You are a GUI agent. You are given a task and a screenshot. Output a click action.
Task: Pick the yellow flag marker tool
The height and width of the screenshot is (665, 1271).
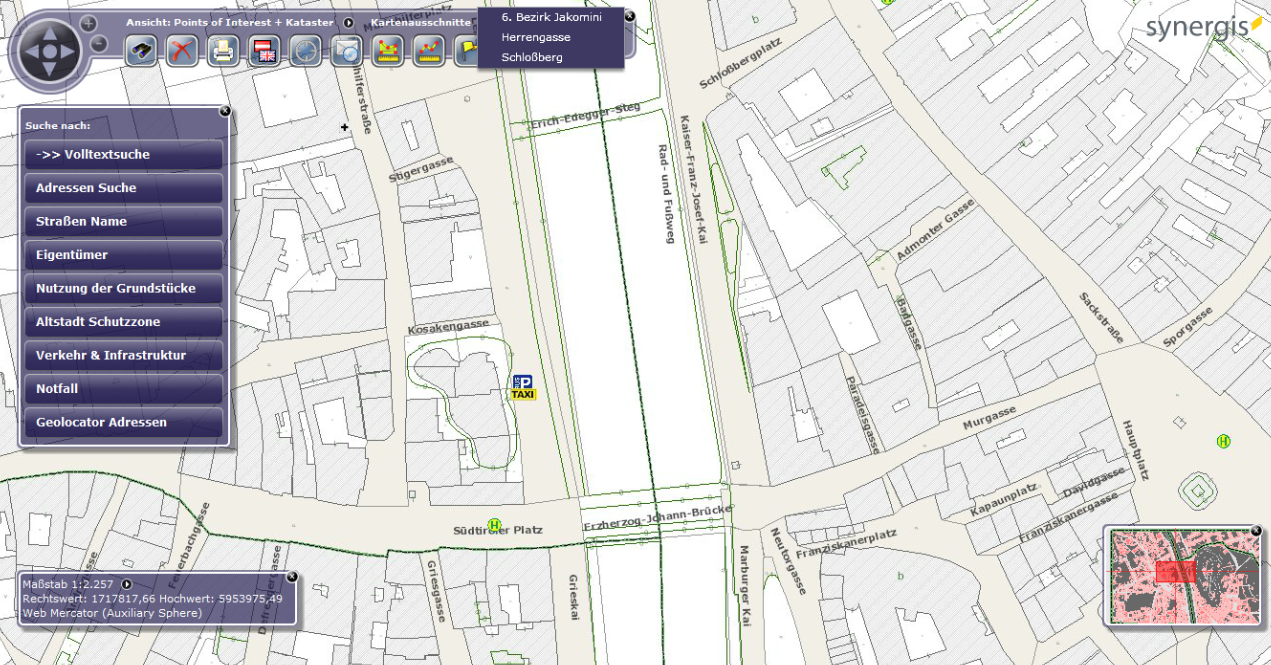(466, 51)
